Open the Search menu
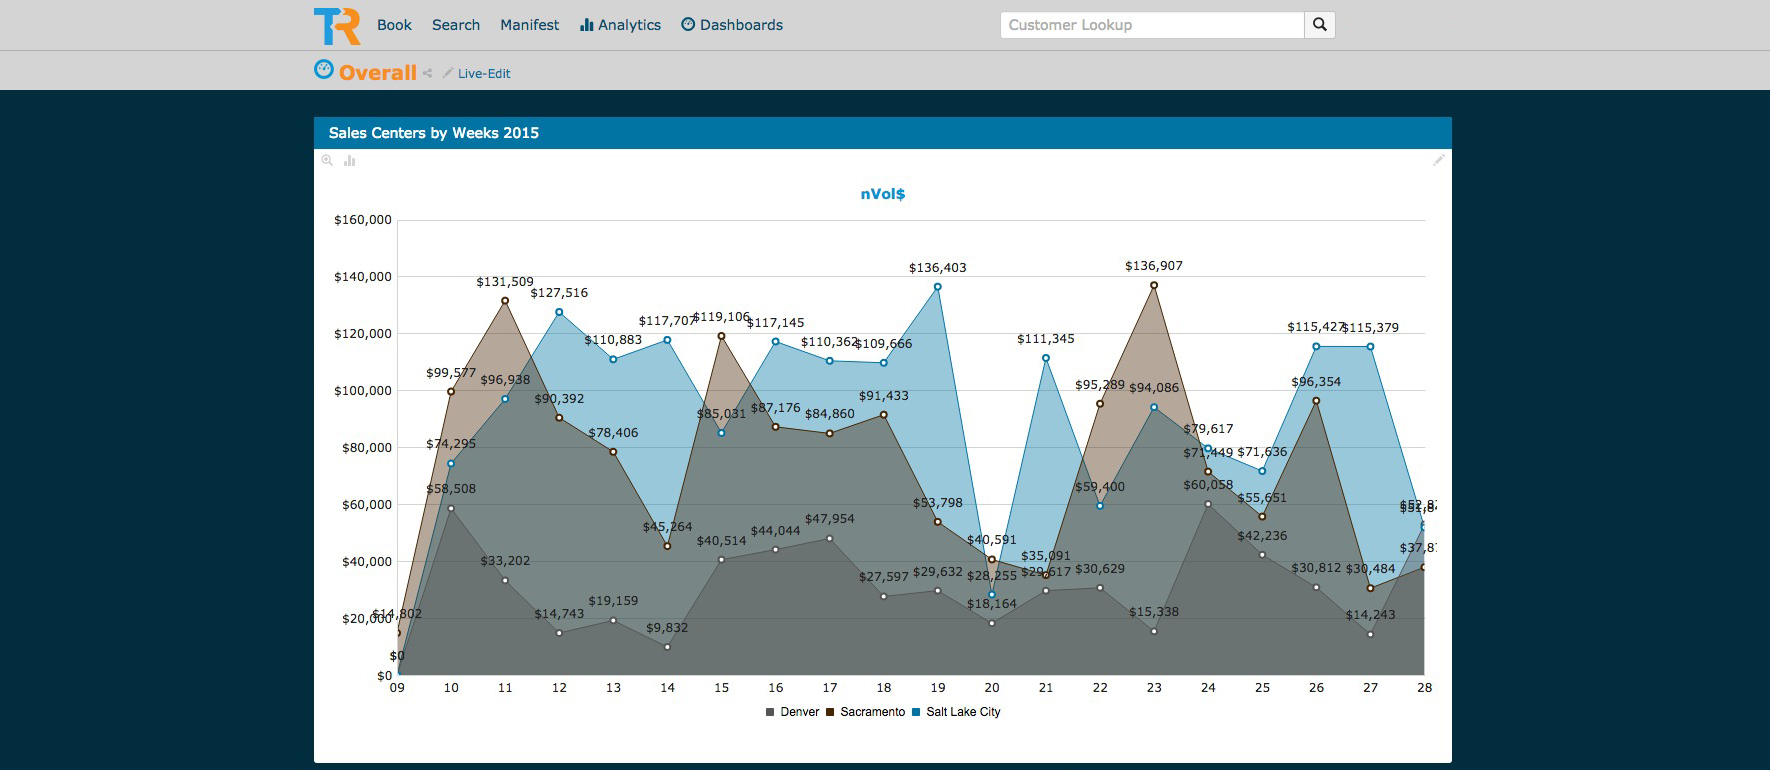The width and height of the screenshot is (1770, 770). [456, 25]
